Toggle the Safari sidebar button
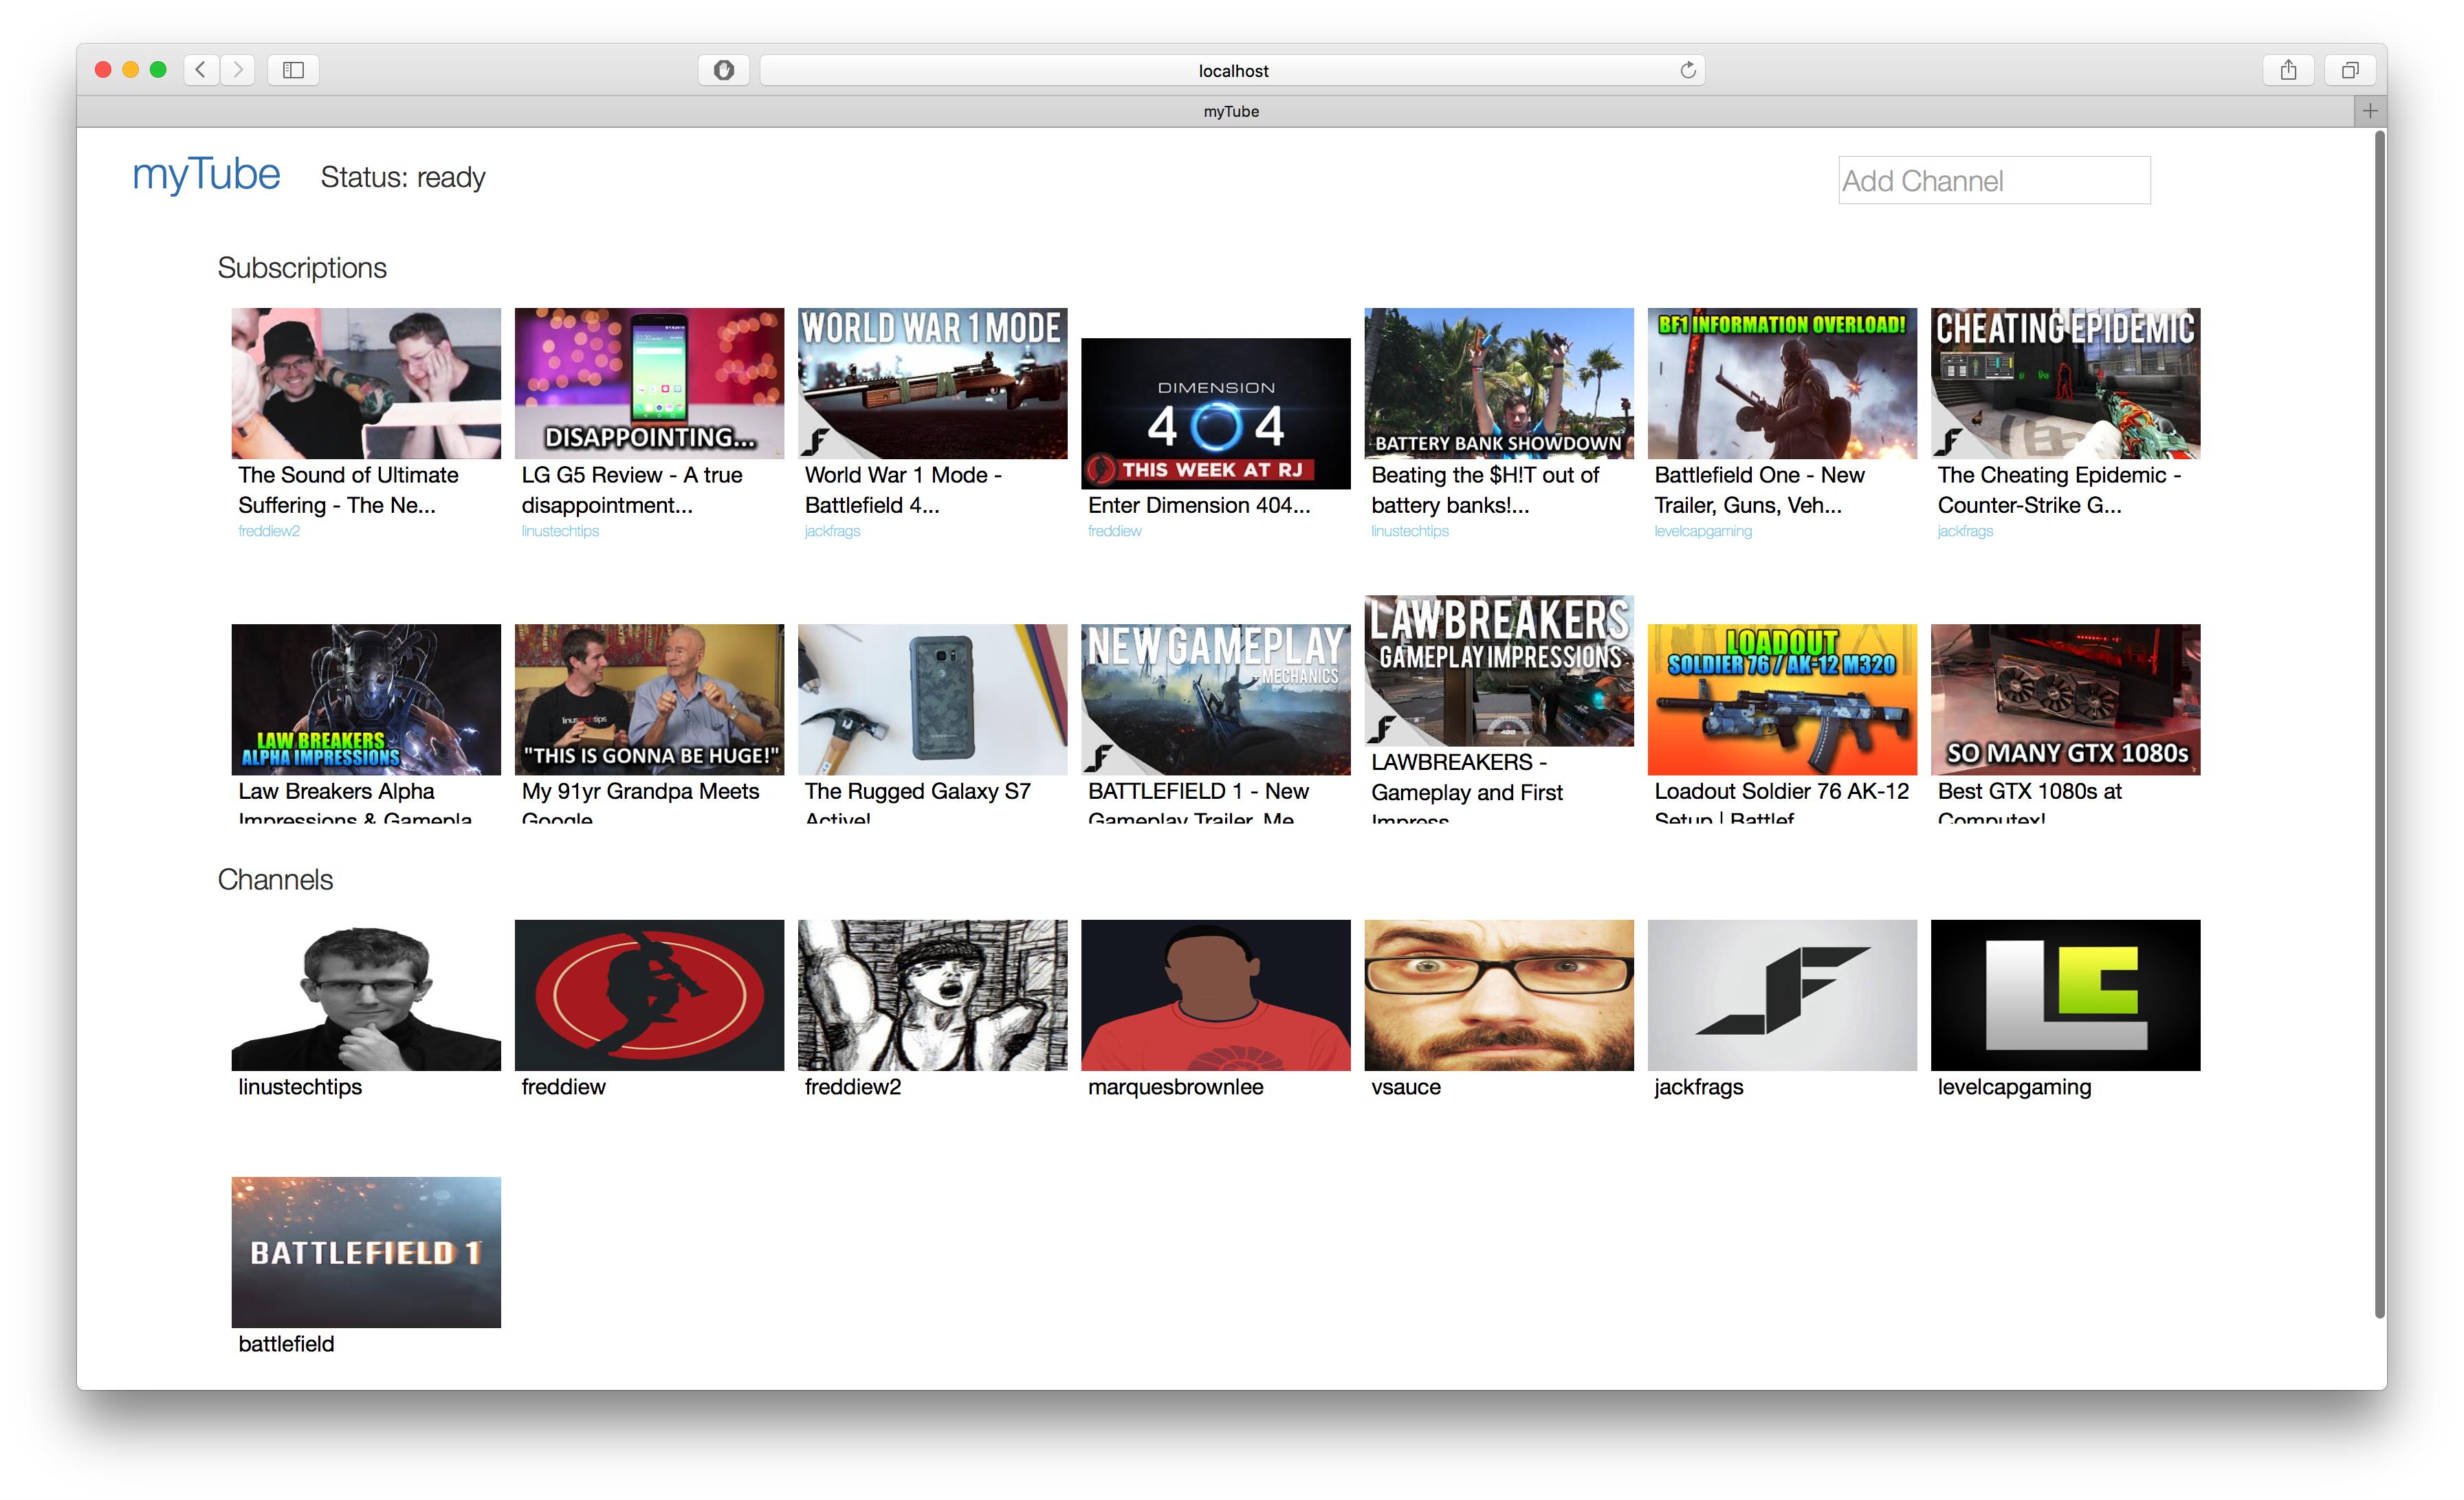The width and height of the screenshot is (2464, 1500). pos(293,70)
